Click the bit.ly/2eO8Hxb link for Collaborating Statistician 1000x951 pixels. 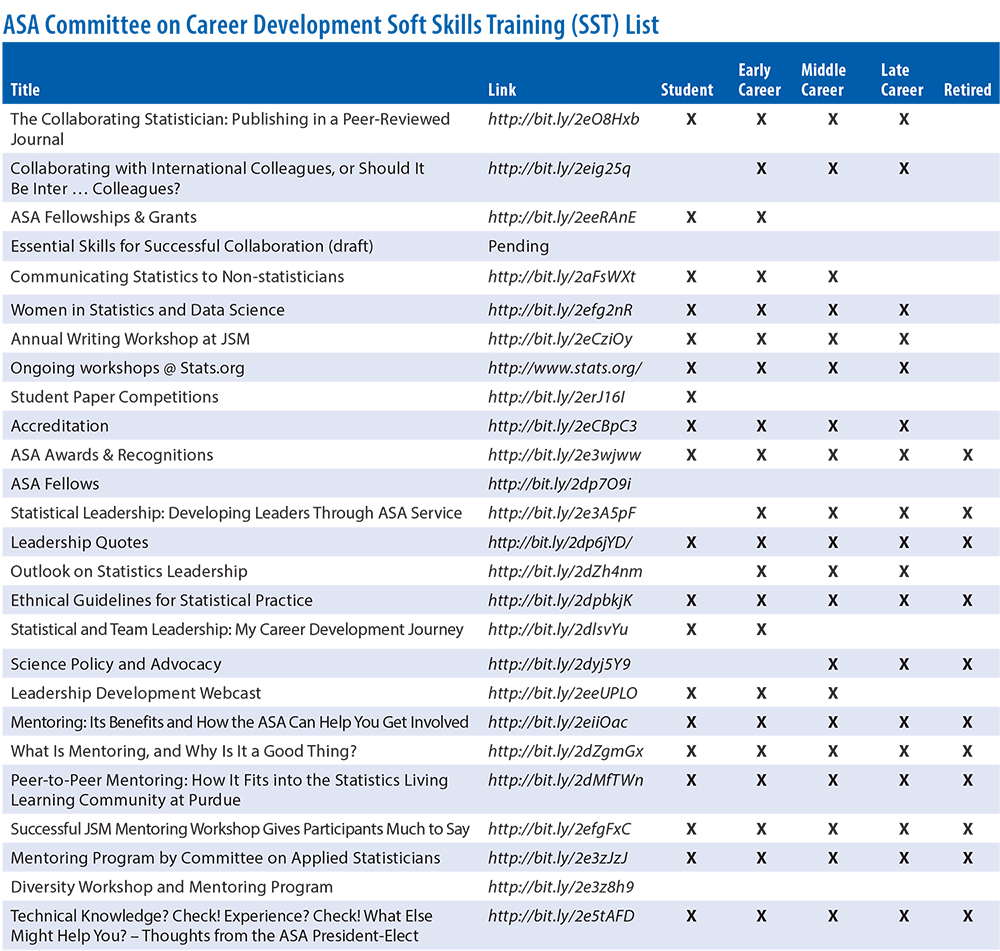[x=563, y=119]
